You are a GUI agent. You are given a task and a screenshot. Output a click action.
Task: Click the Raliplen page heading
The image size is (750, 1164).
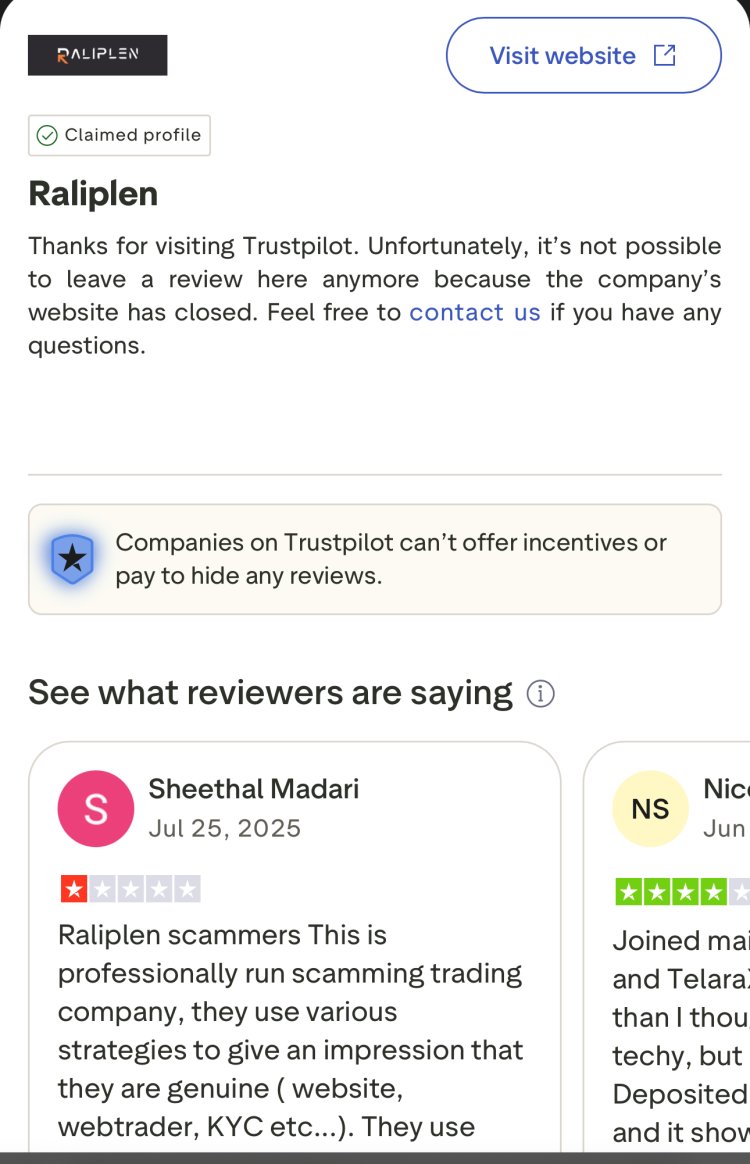(92, 193)
